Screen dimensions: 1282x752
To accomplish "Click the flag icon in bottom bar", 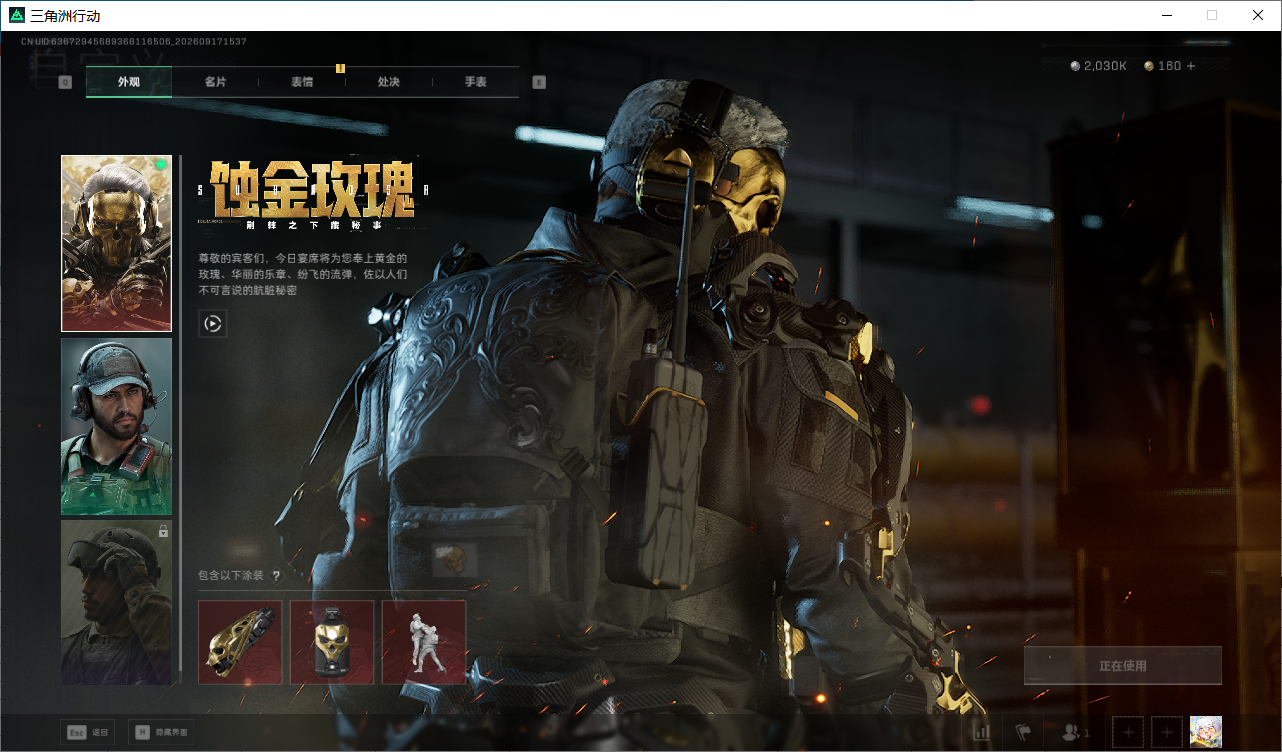I will [x=1023, y=733].
